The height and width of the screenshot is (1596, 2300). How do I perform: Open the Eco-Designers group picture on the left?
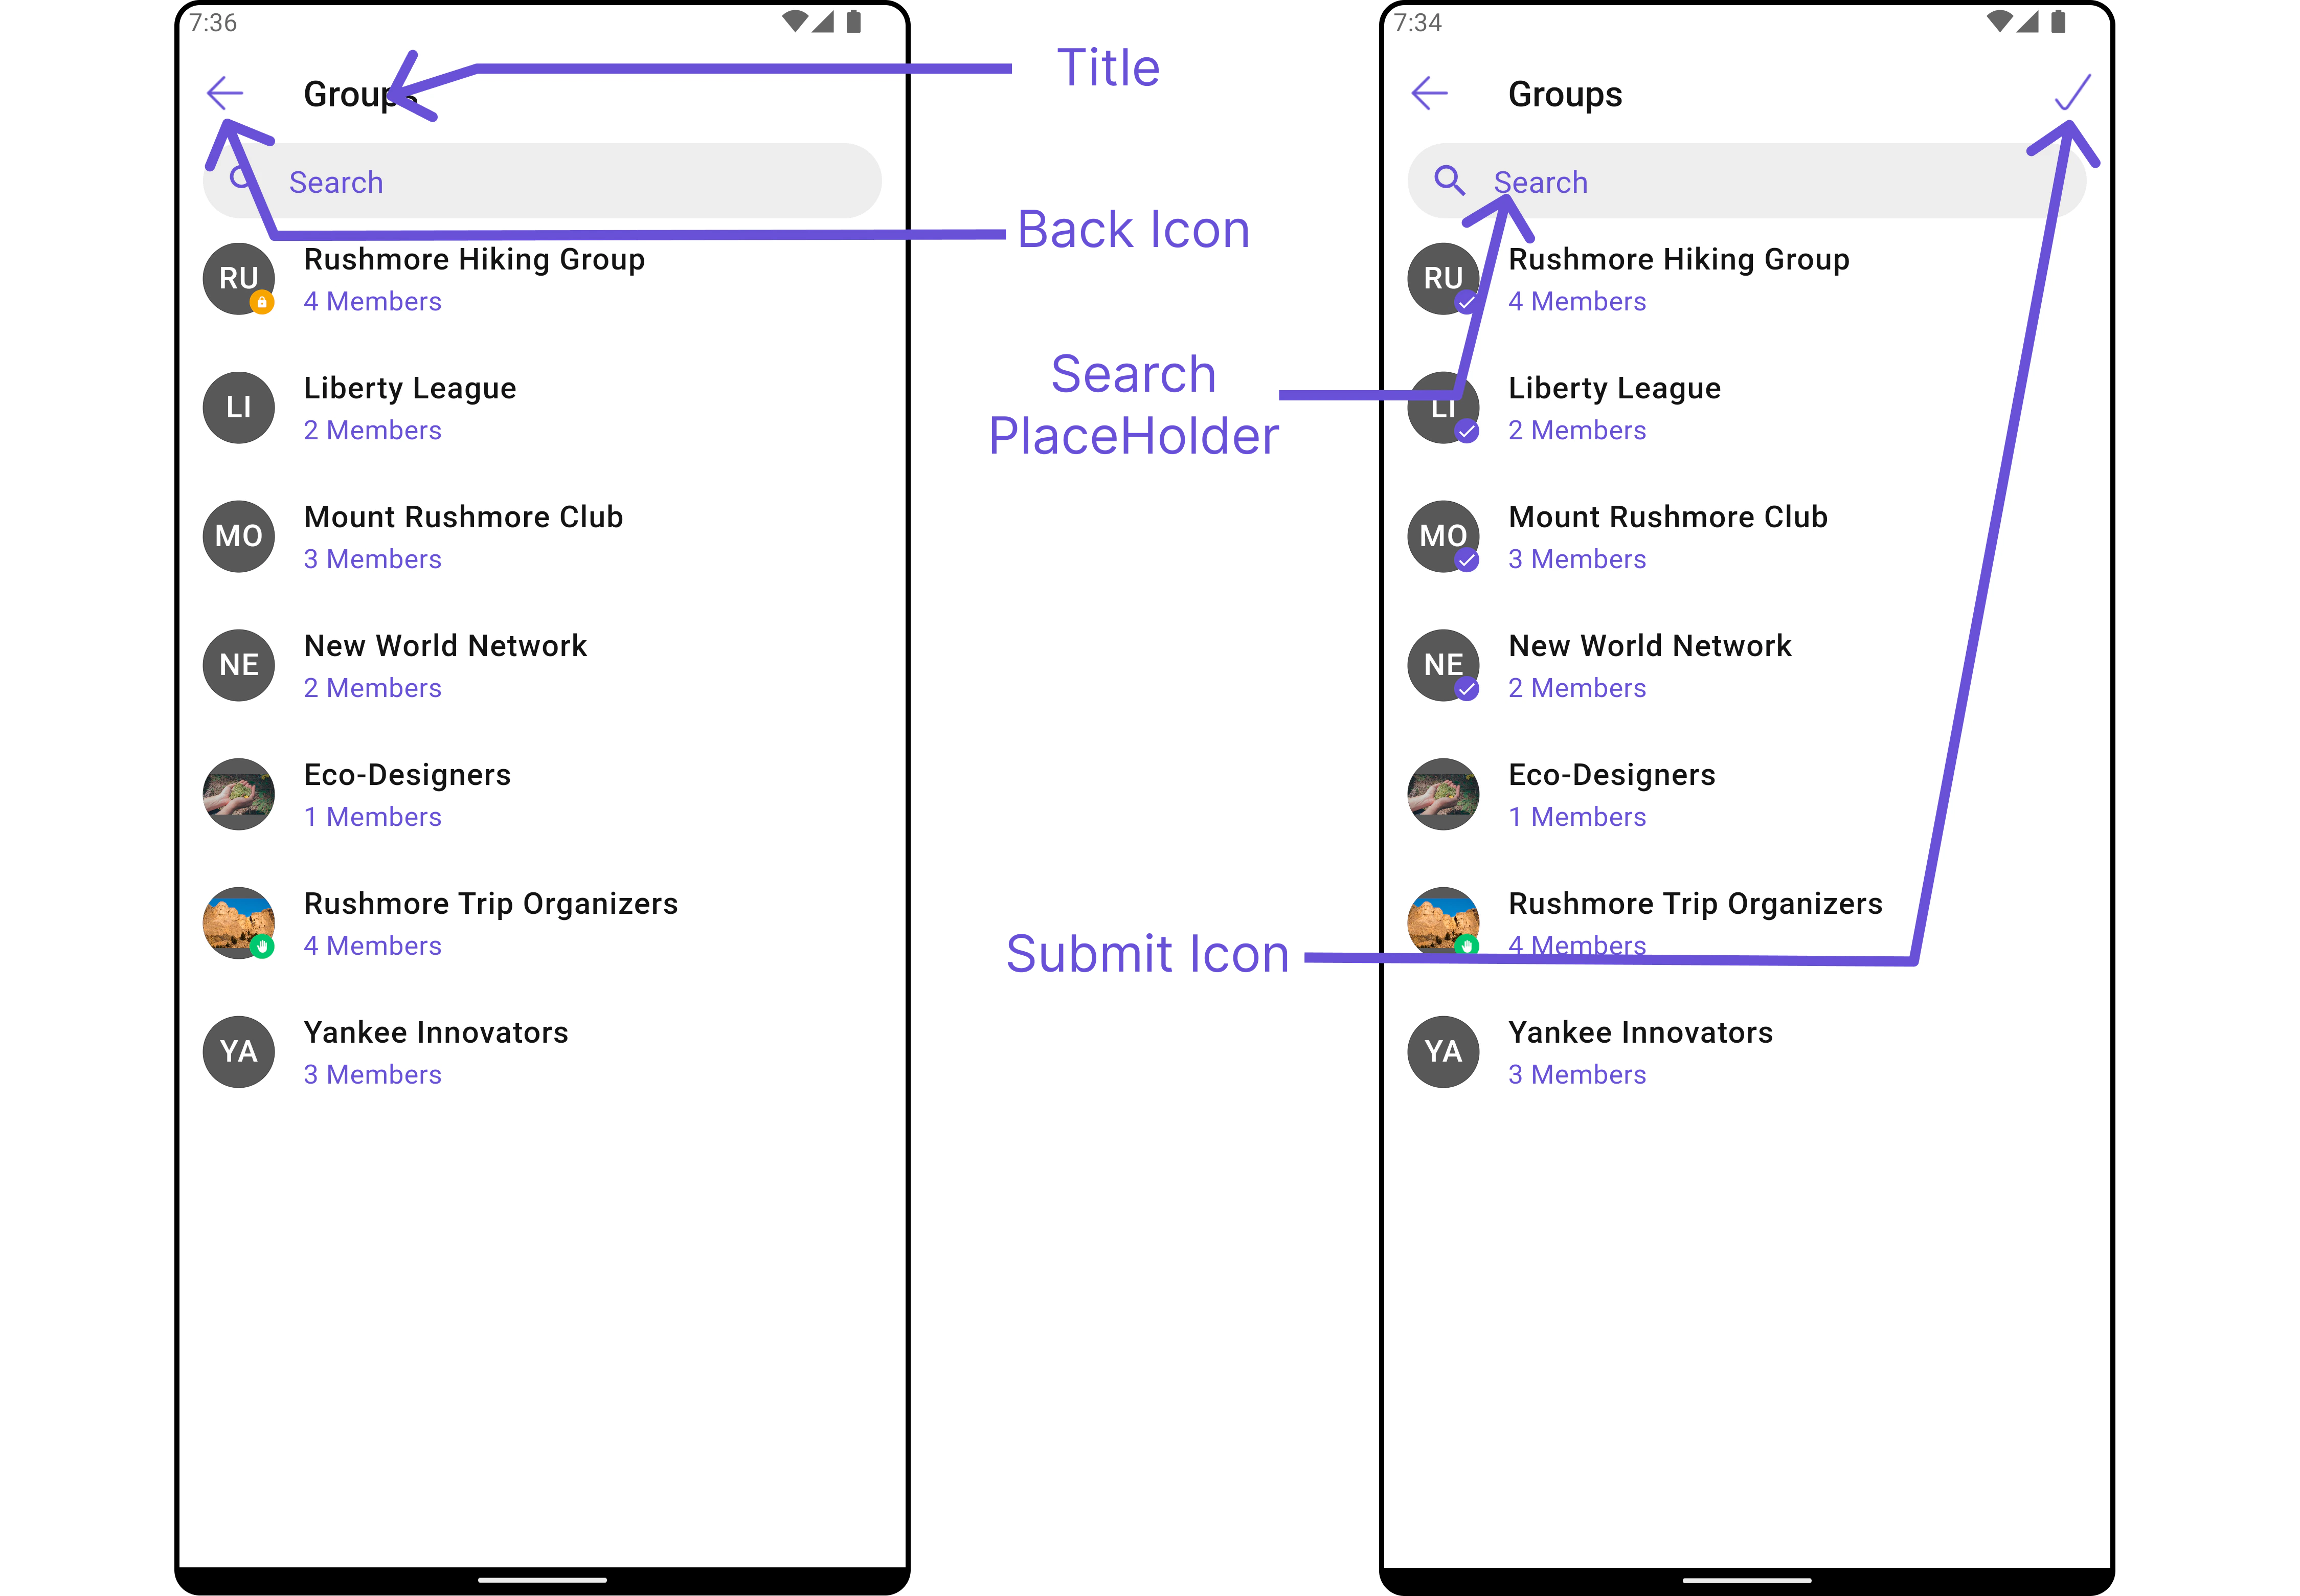(239, 794)
